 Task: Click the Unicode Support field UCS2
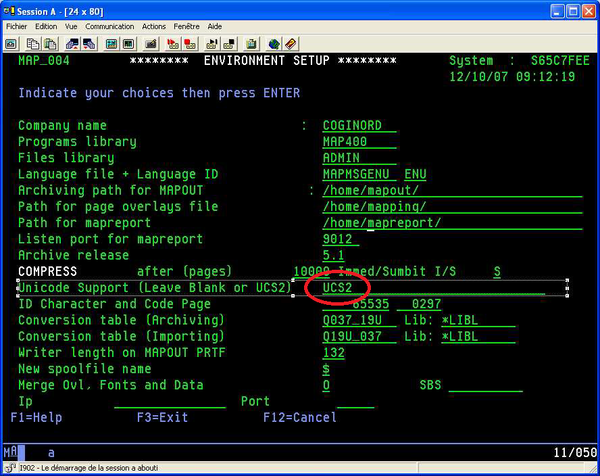pyautogui.click(x=434, y=288)
